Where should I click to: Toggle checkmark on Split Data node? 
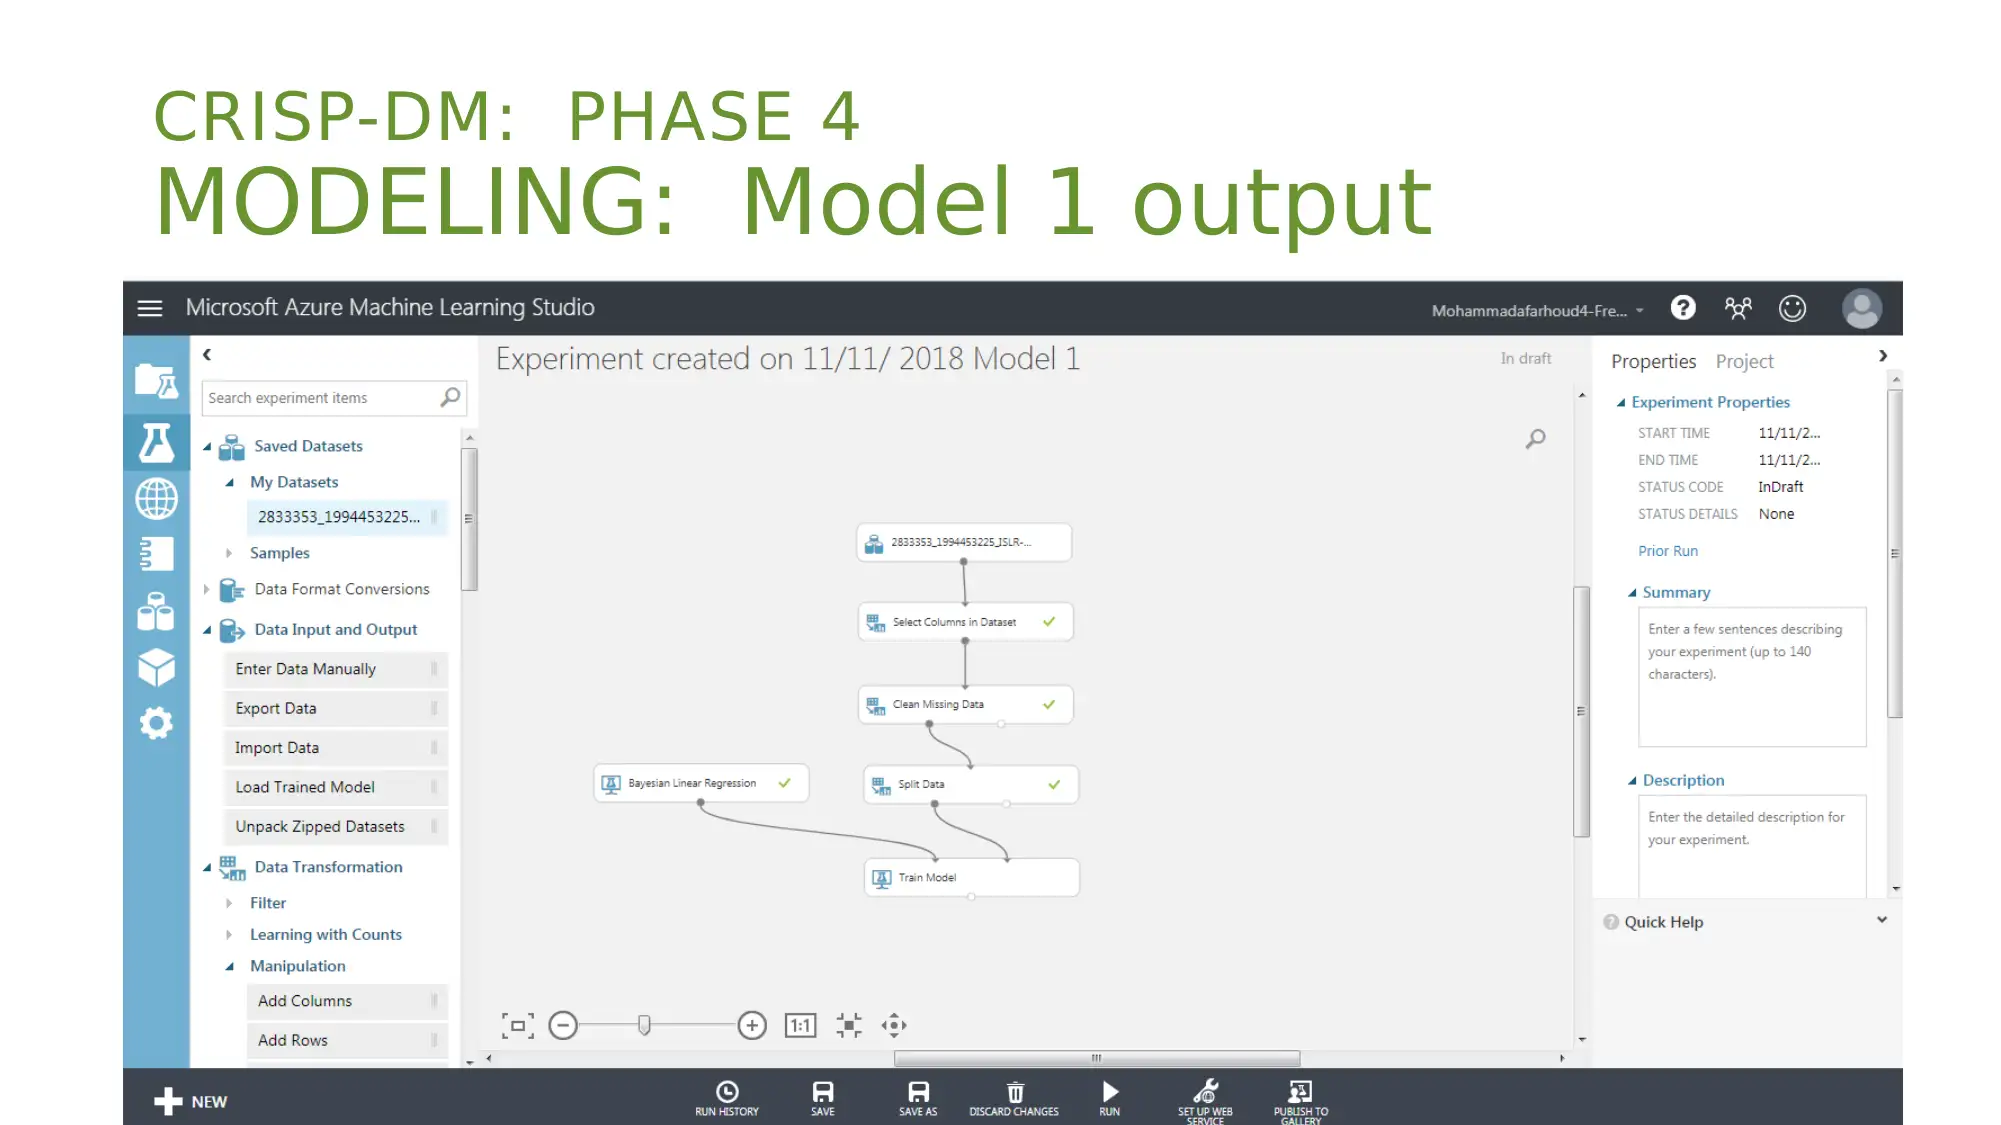coord(1053,783)
